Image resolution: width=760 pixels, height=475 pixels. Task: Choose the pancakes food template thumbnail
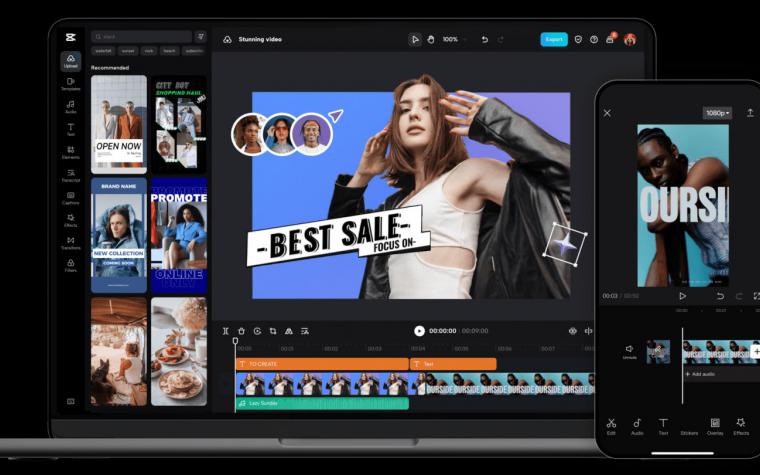coord(179,351)
